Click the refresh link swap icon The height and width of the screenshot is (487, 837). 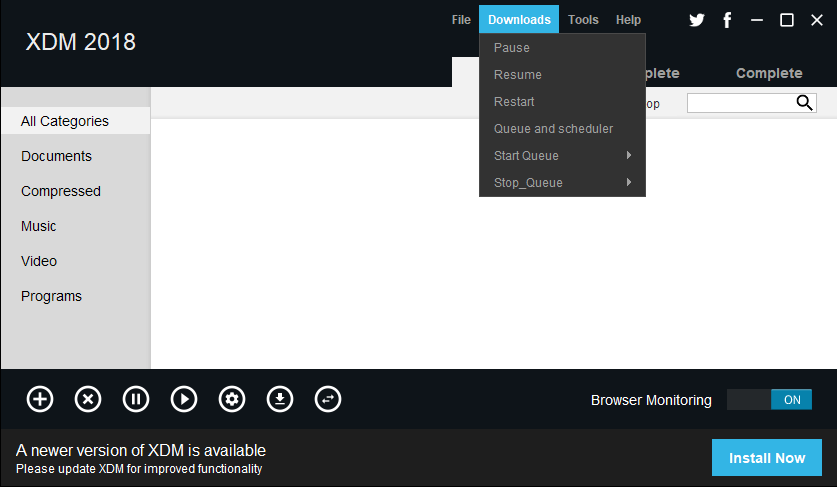(x=328, y=399)
